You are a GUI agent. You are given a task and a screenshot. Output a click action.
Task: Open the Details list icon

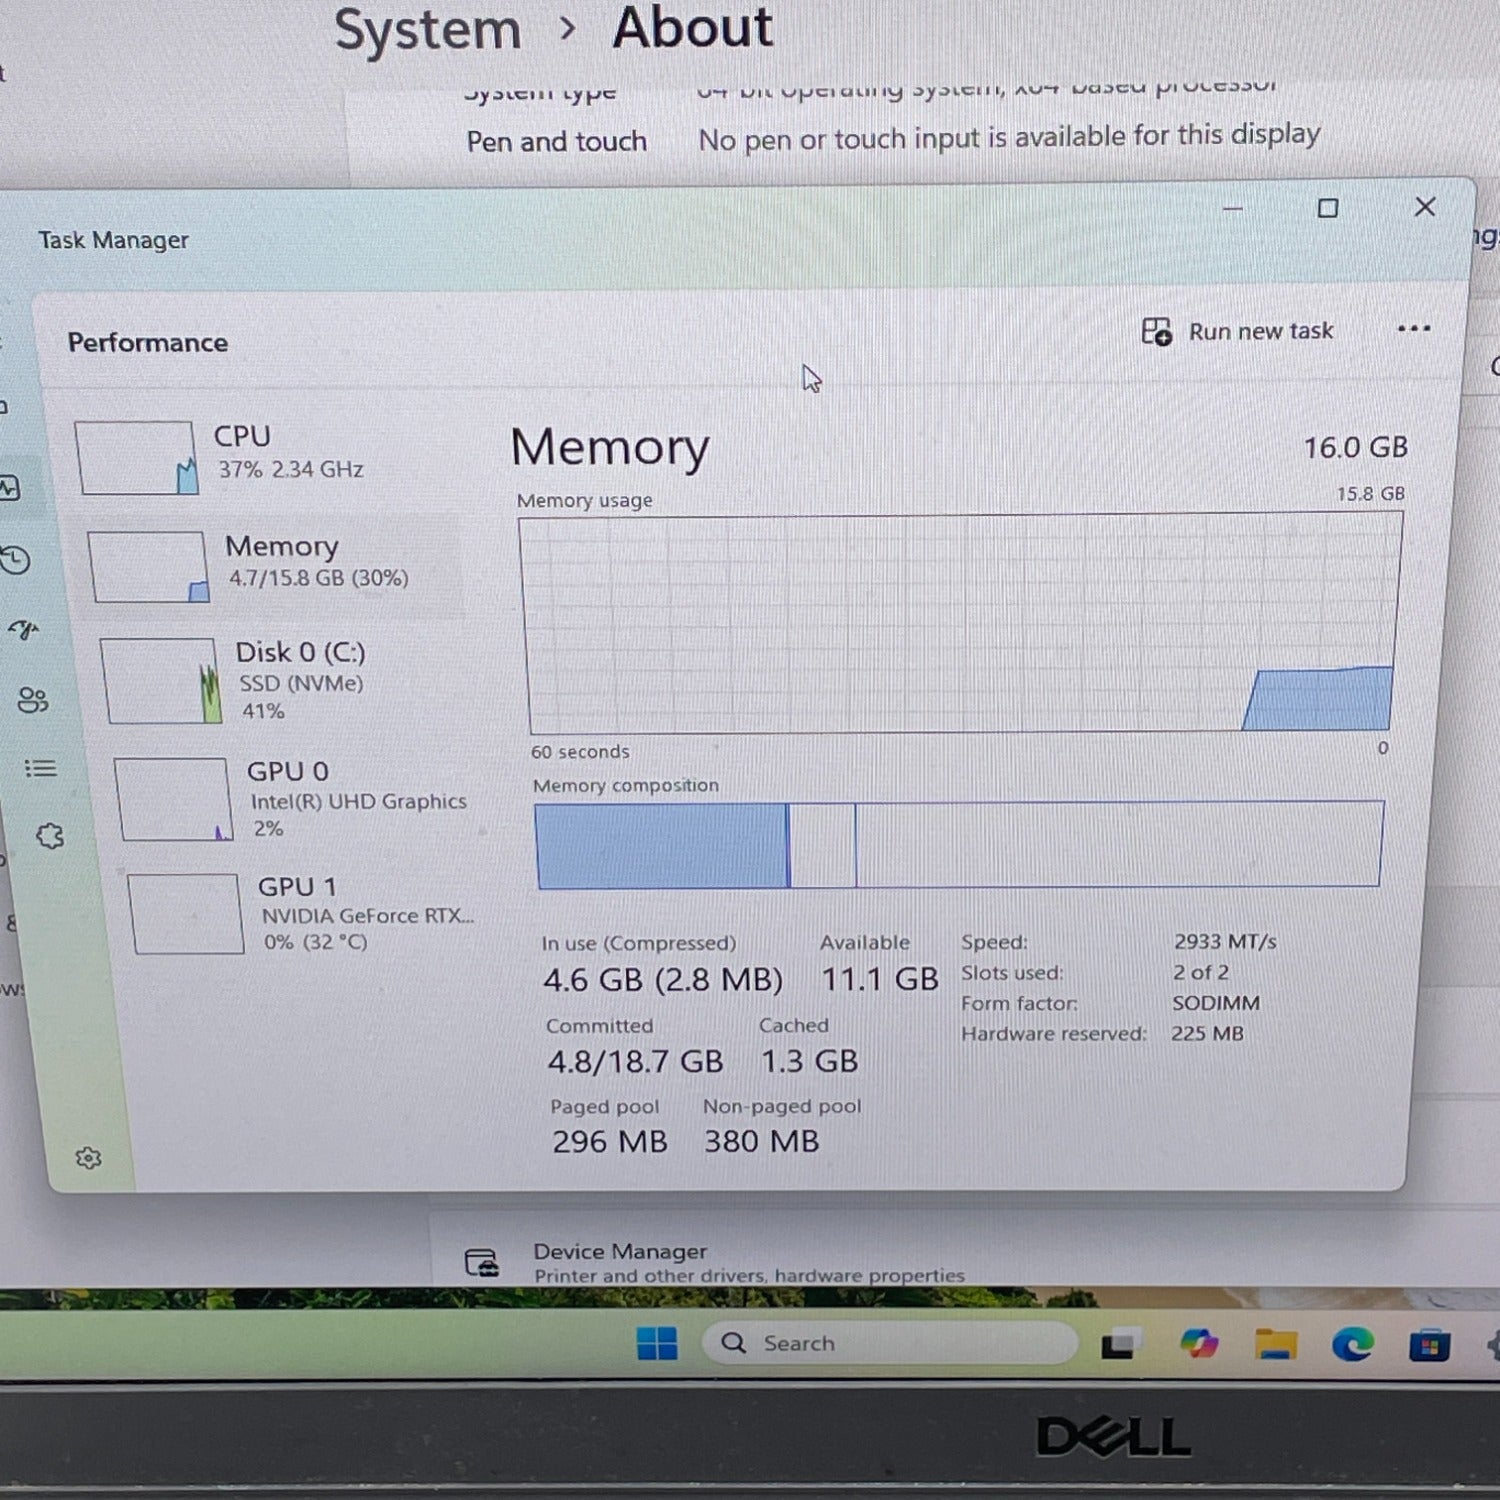point(41,768)
